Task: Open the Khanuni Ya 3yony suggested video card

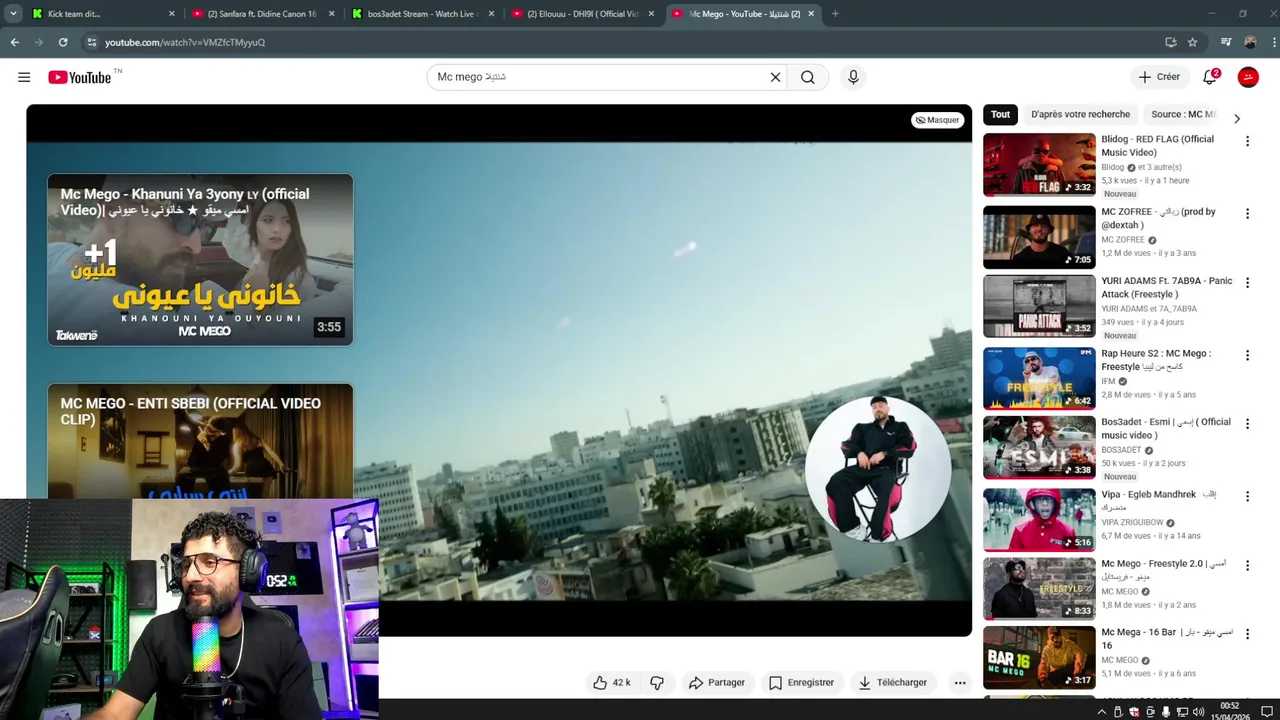Action: click(200, 260)
